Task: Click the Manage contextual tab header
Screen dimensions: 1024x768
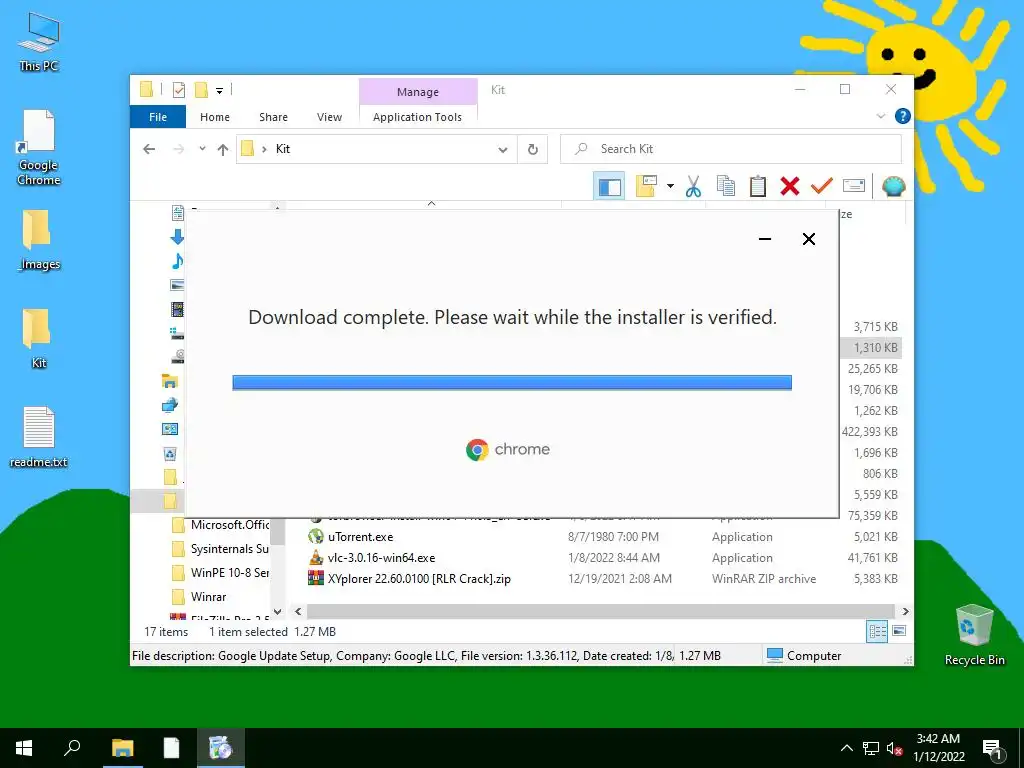Action: click(418, 92)
